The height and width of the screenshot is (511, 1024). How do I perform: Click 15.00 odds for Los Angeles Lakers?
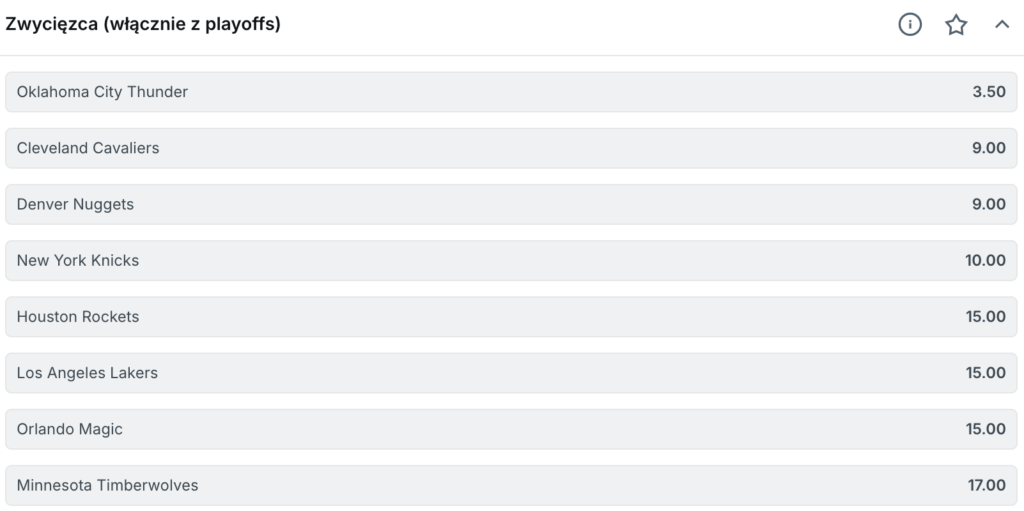tap(985, 373)
